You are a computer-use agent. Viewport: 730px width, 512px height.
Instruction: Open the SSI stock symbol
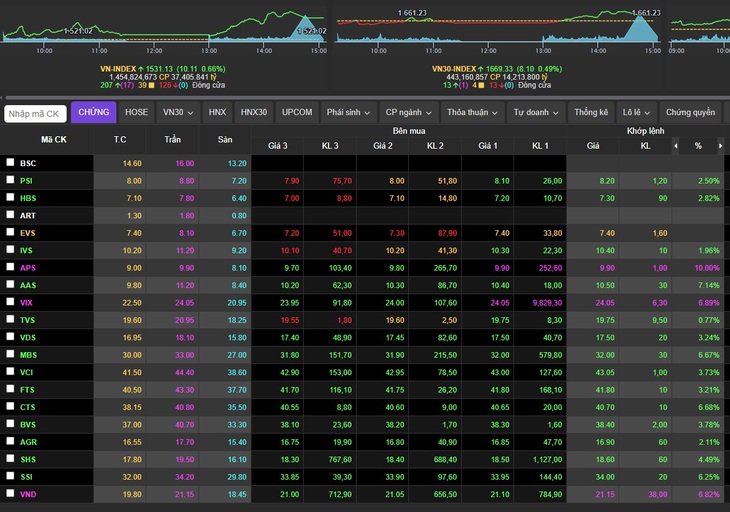pos(27,477)
